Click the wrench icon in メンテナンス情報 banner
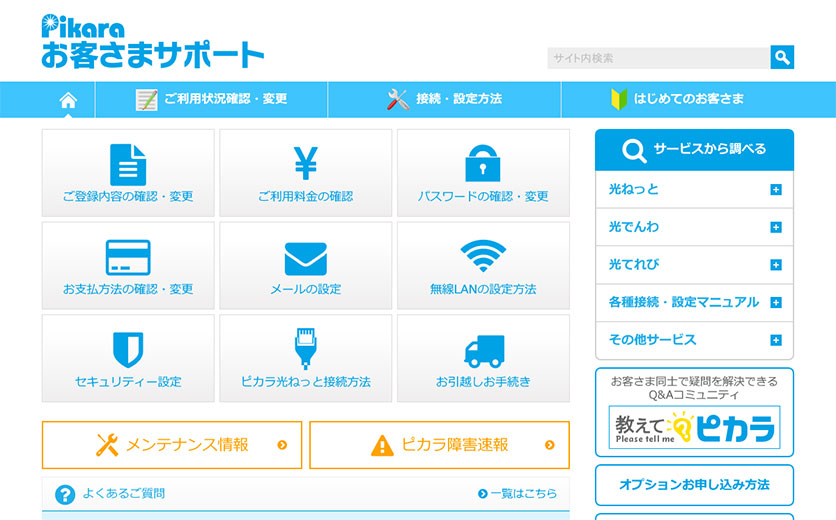The height and width of the screenshot is (520, 836). point(107,445)
